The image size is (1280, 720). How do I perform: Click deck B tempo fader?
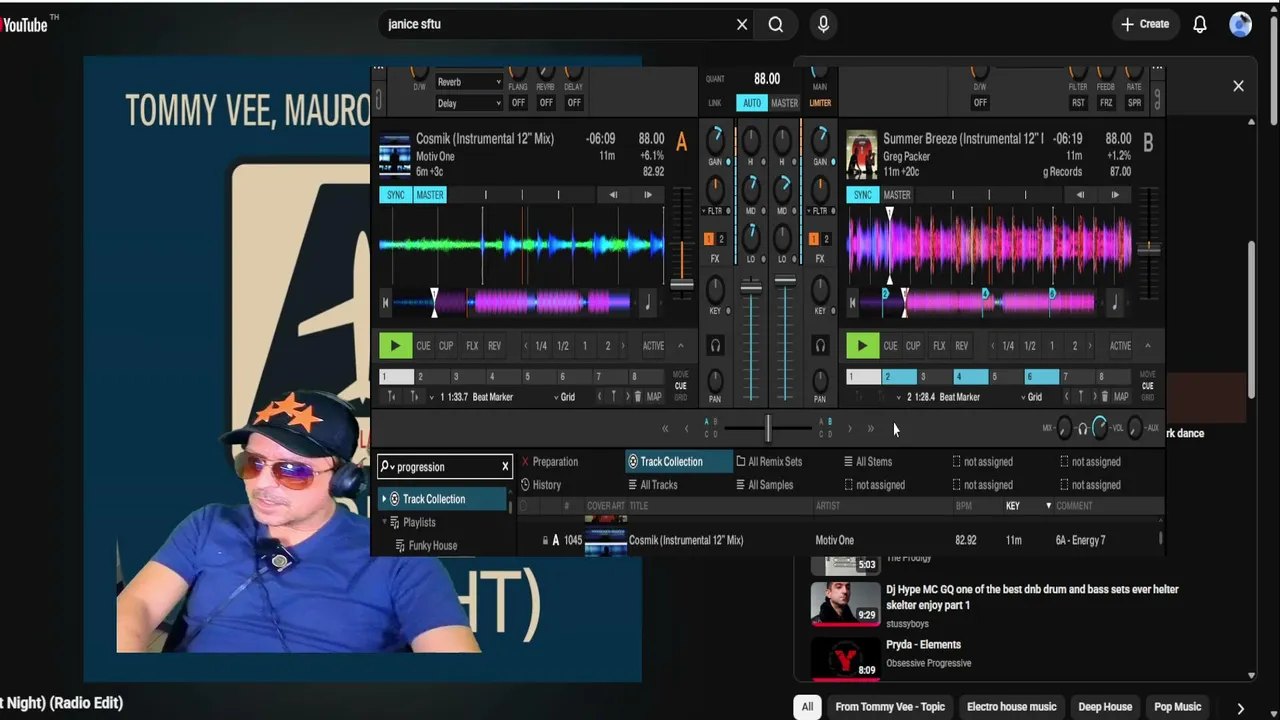tap(1148, 247)
